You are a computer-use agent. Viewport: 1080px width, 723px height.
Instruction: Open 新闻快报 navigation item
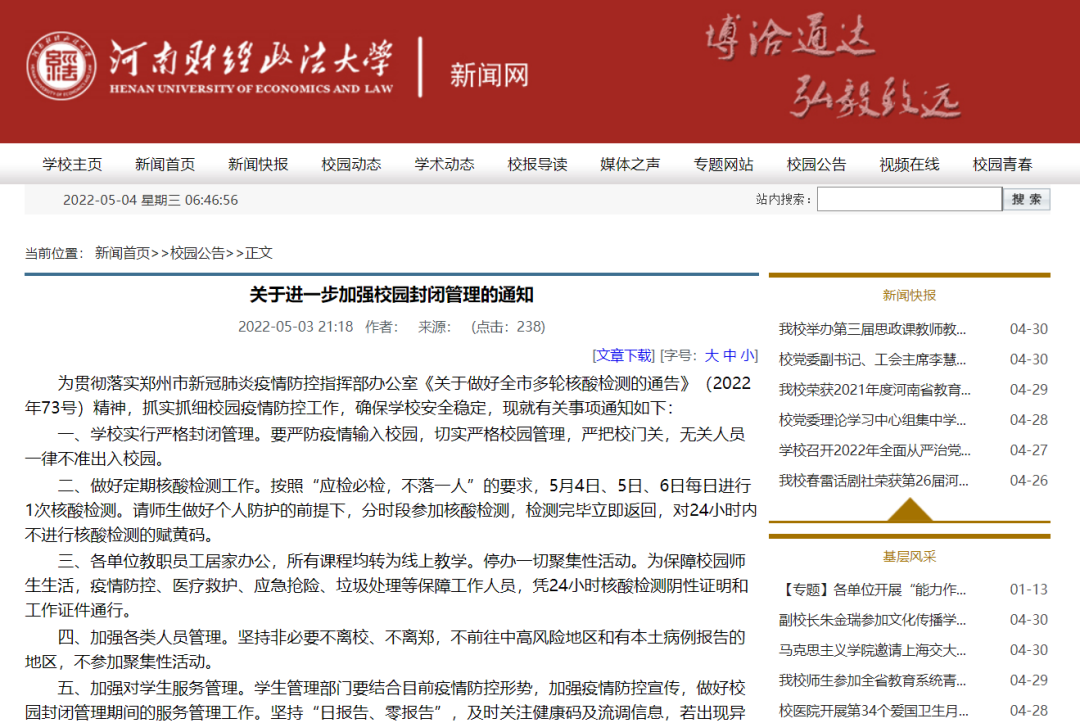coord(258,165)
